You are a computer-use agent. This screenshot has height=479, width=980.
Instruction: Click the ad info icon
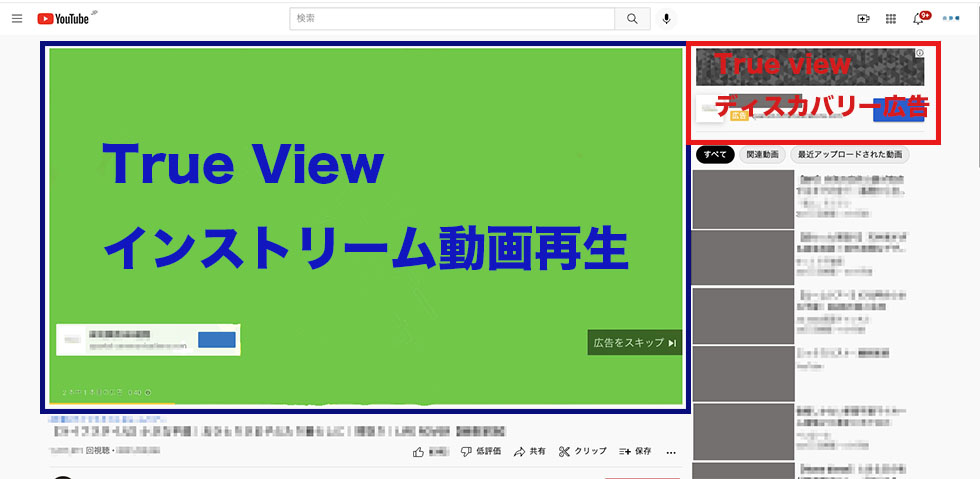click(920, 53)
